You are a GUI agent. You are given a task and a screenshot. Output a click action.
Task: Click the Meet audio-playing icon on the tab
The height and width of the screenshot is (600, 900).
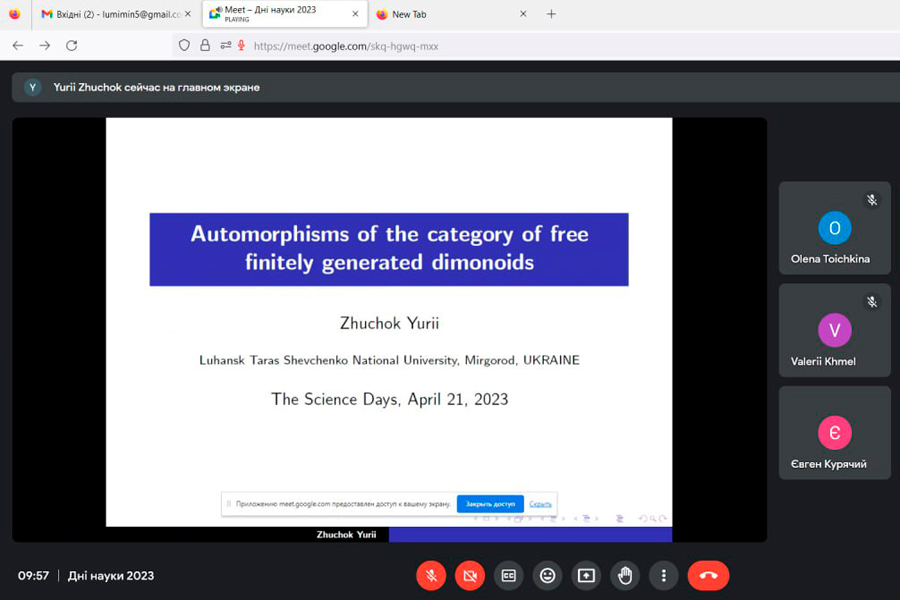(x=215, y=13)
